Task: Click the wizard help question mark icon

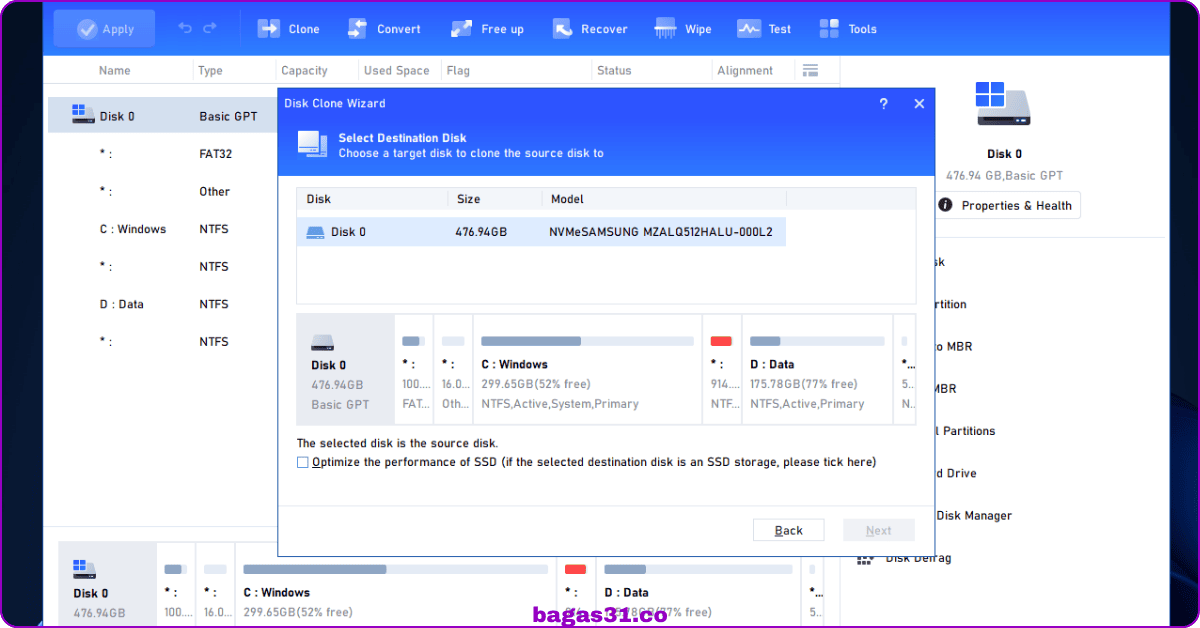Action: tap(883, 103)
